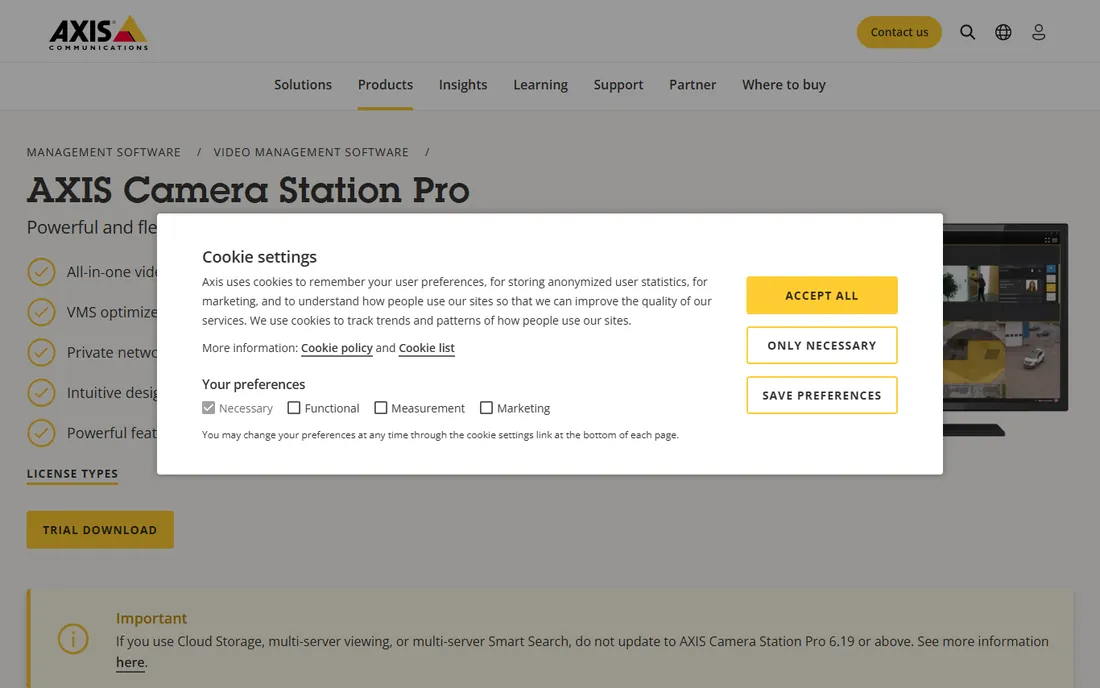Open the search magnifier icon
Screen dimensions: 1100x688
click(x=967, y=32)
